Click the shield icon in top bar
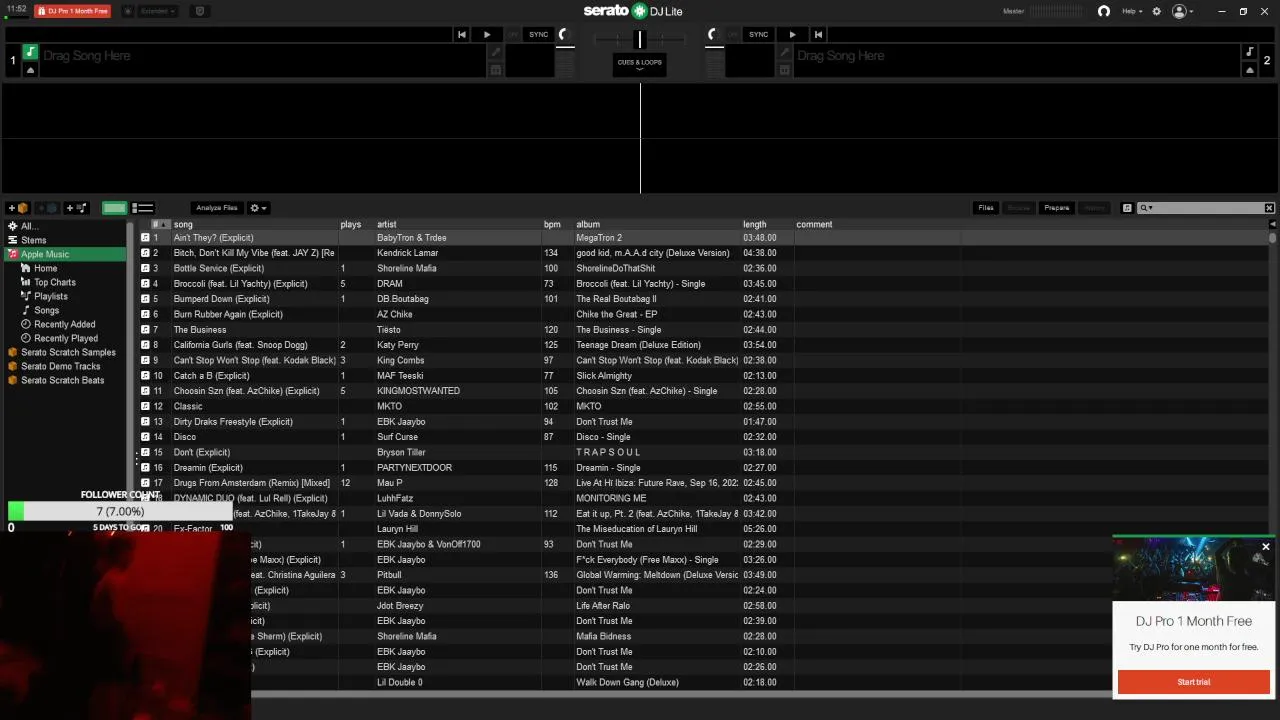Screen dimensions: 1280x720 click(x=199, y=11)
